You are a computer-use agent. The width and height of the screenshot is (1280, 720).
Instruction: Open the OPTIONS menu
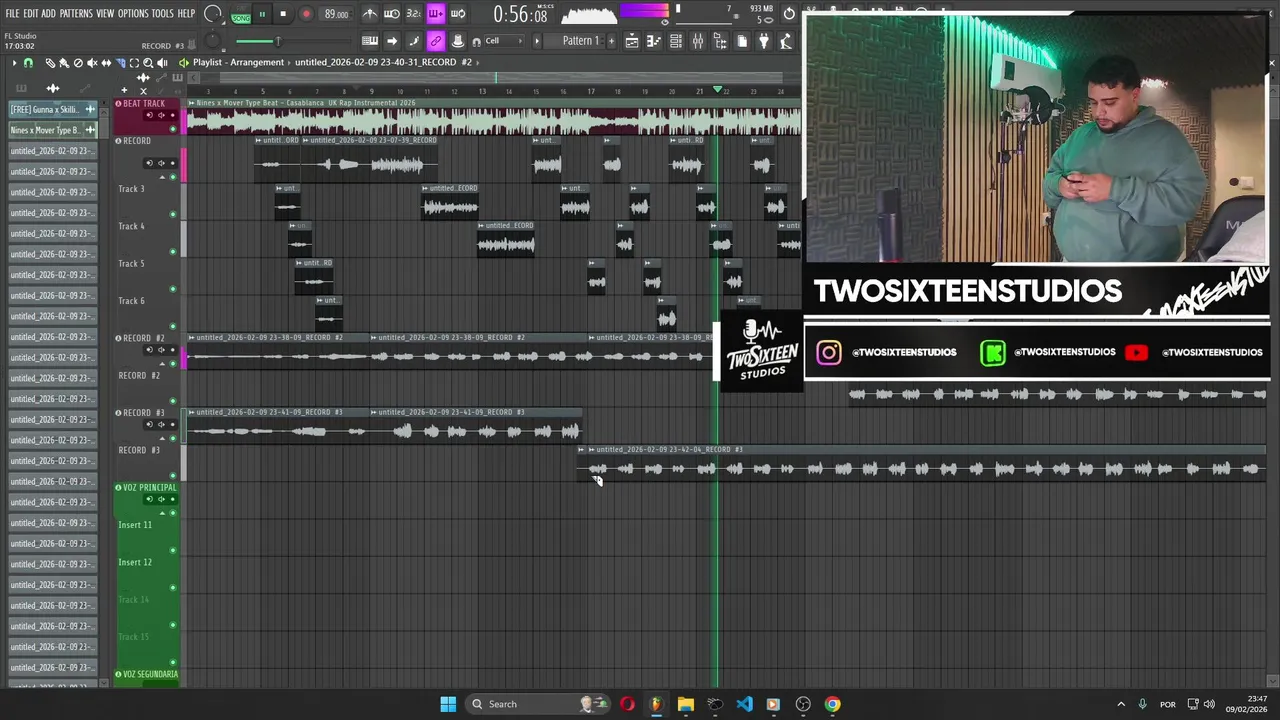tap(133, 14)
